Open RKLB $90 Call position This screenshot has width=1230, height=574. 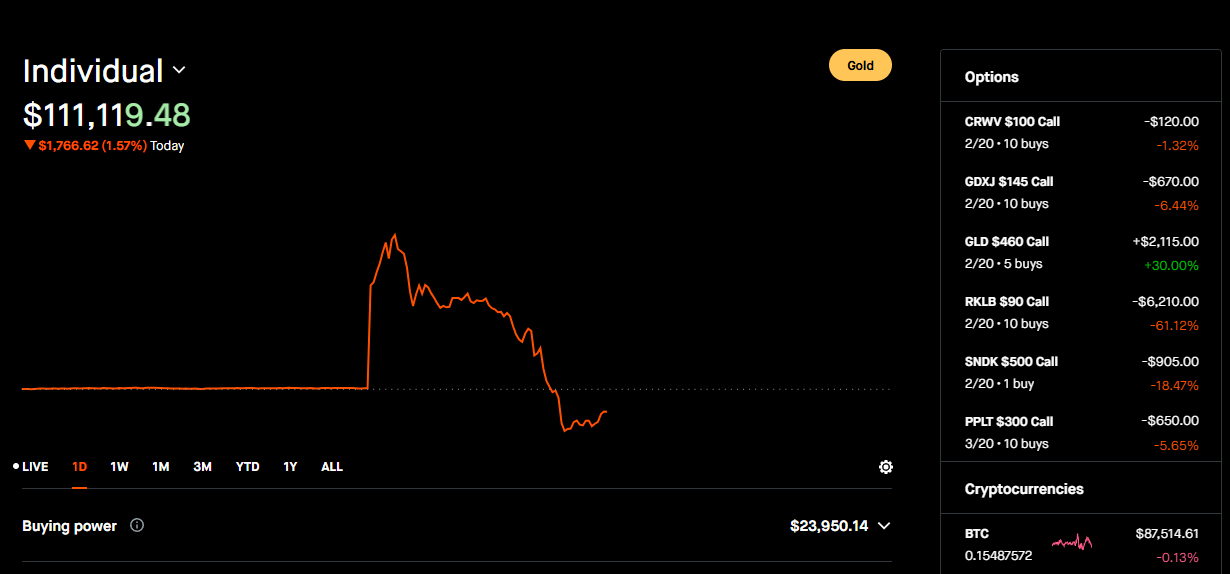click(1081, 312)
